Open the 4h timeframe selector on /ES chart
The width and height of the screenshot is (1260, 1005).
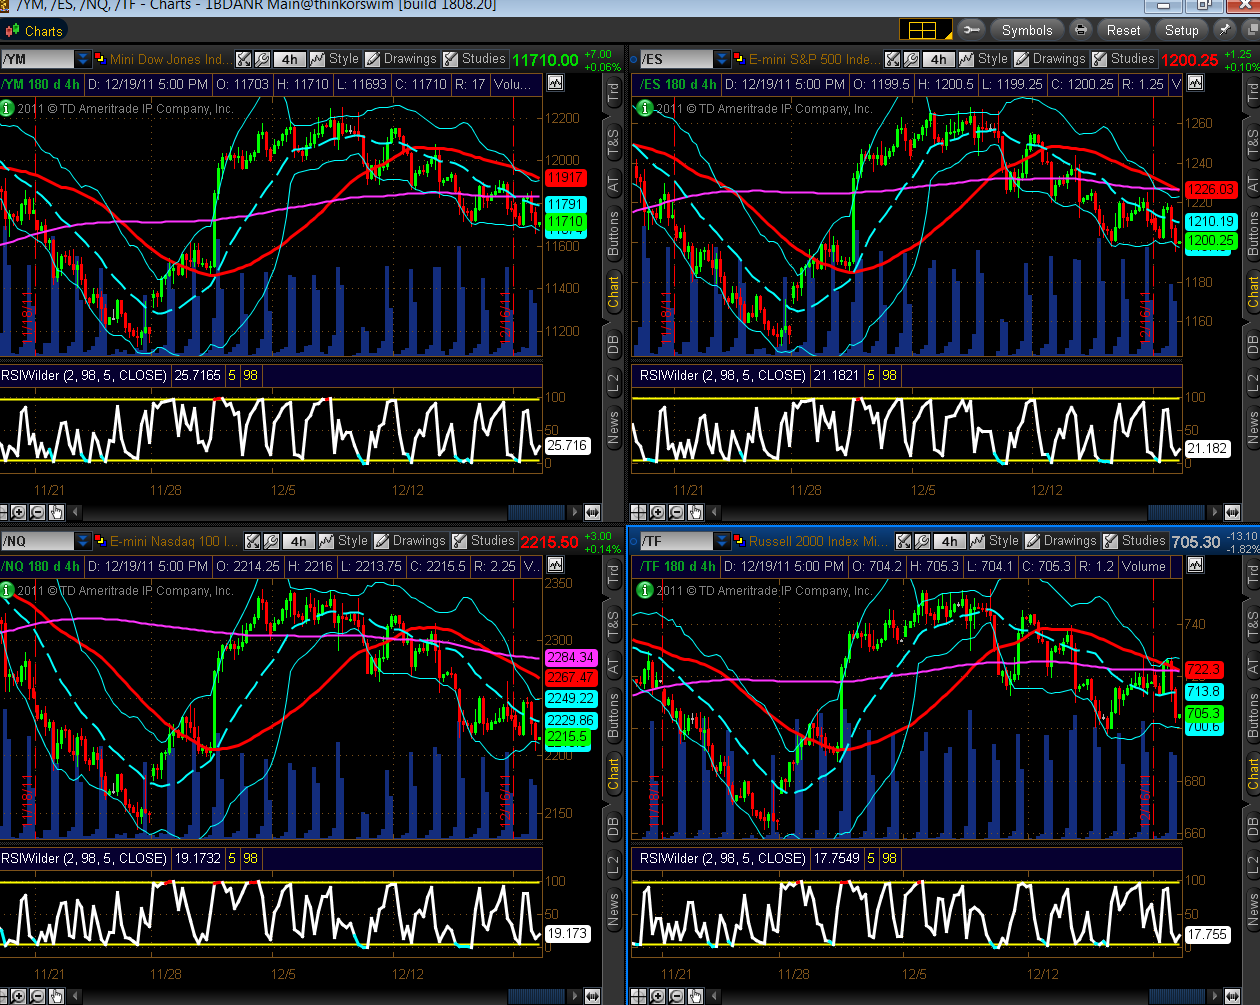click(938, 60)
